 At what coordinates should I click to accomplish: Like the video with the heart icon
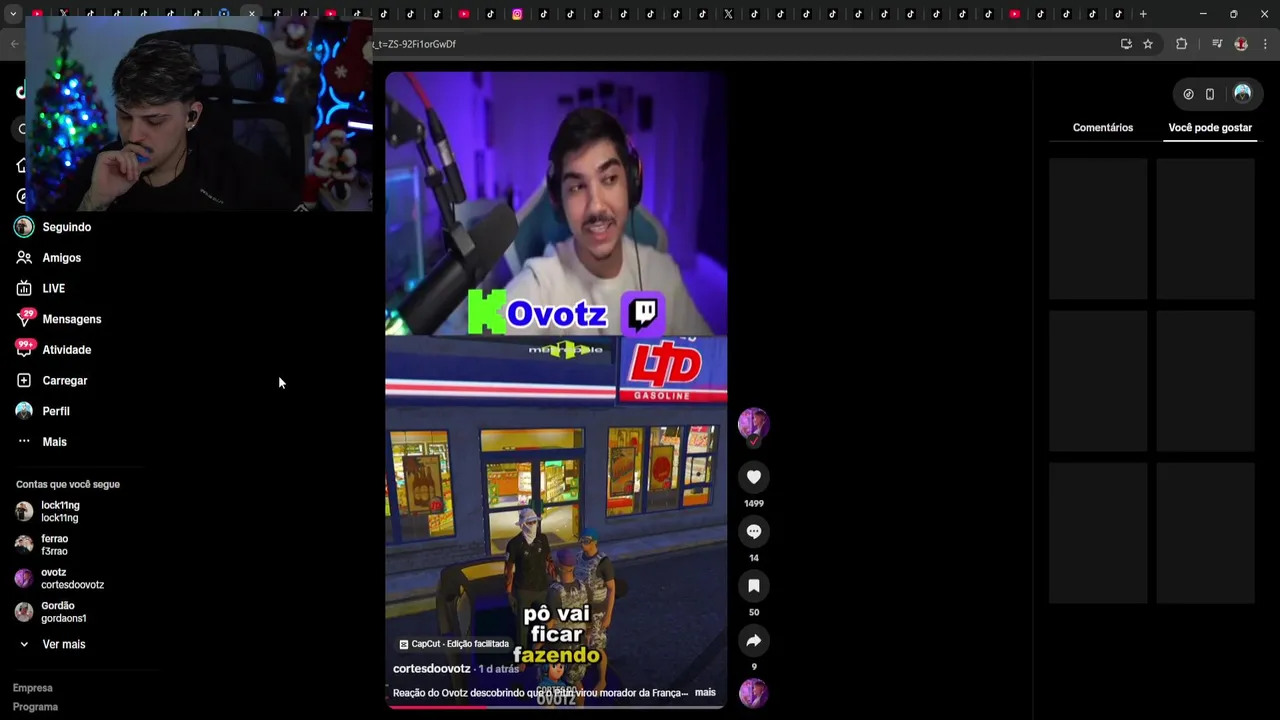[754, 477]
